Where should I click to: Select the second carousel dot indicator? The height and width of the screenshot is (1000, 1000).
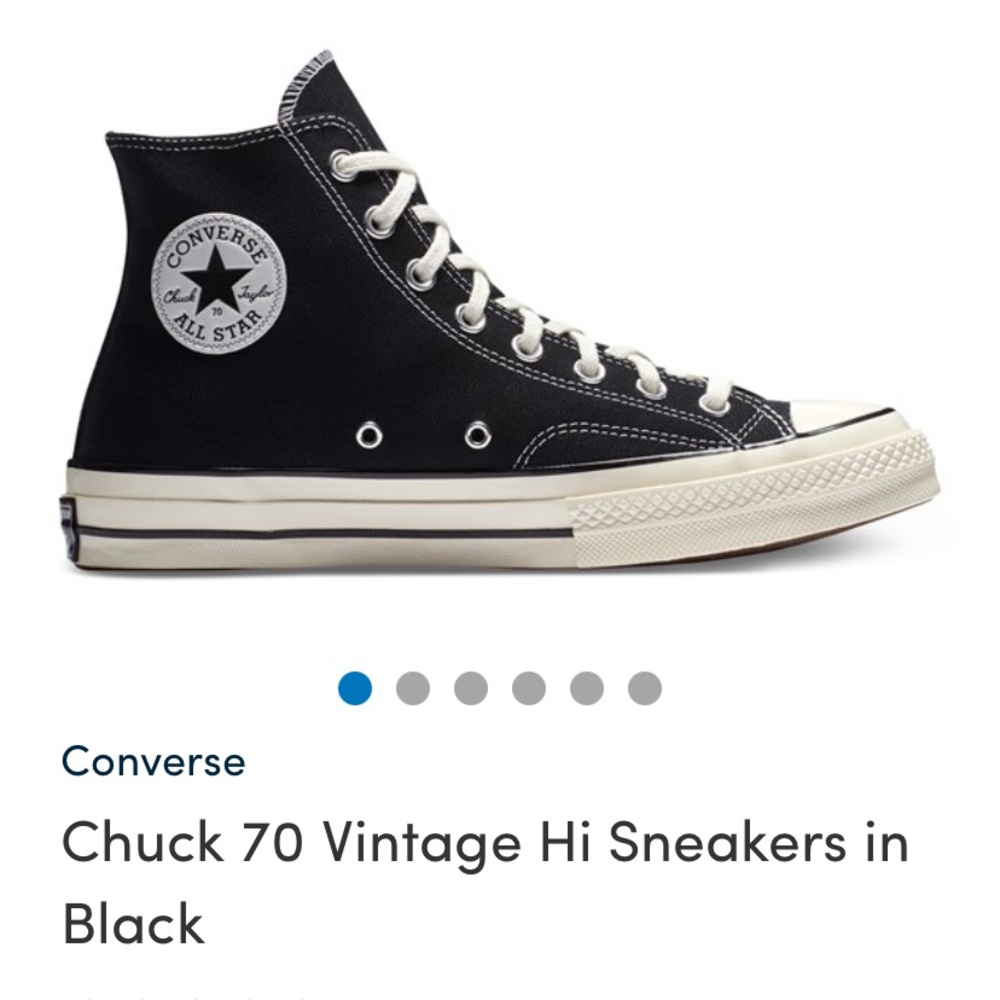coord(410,685)
